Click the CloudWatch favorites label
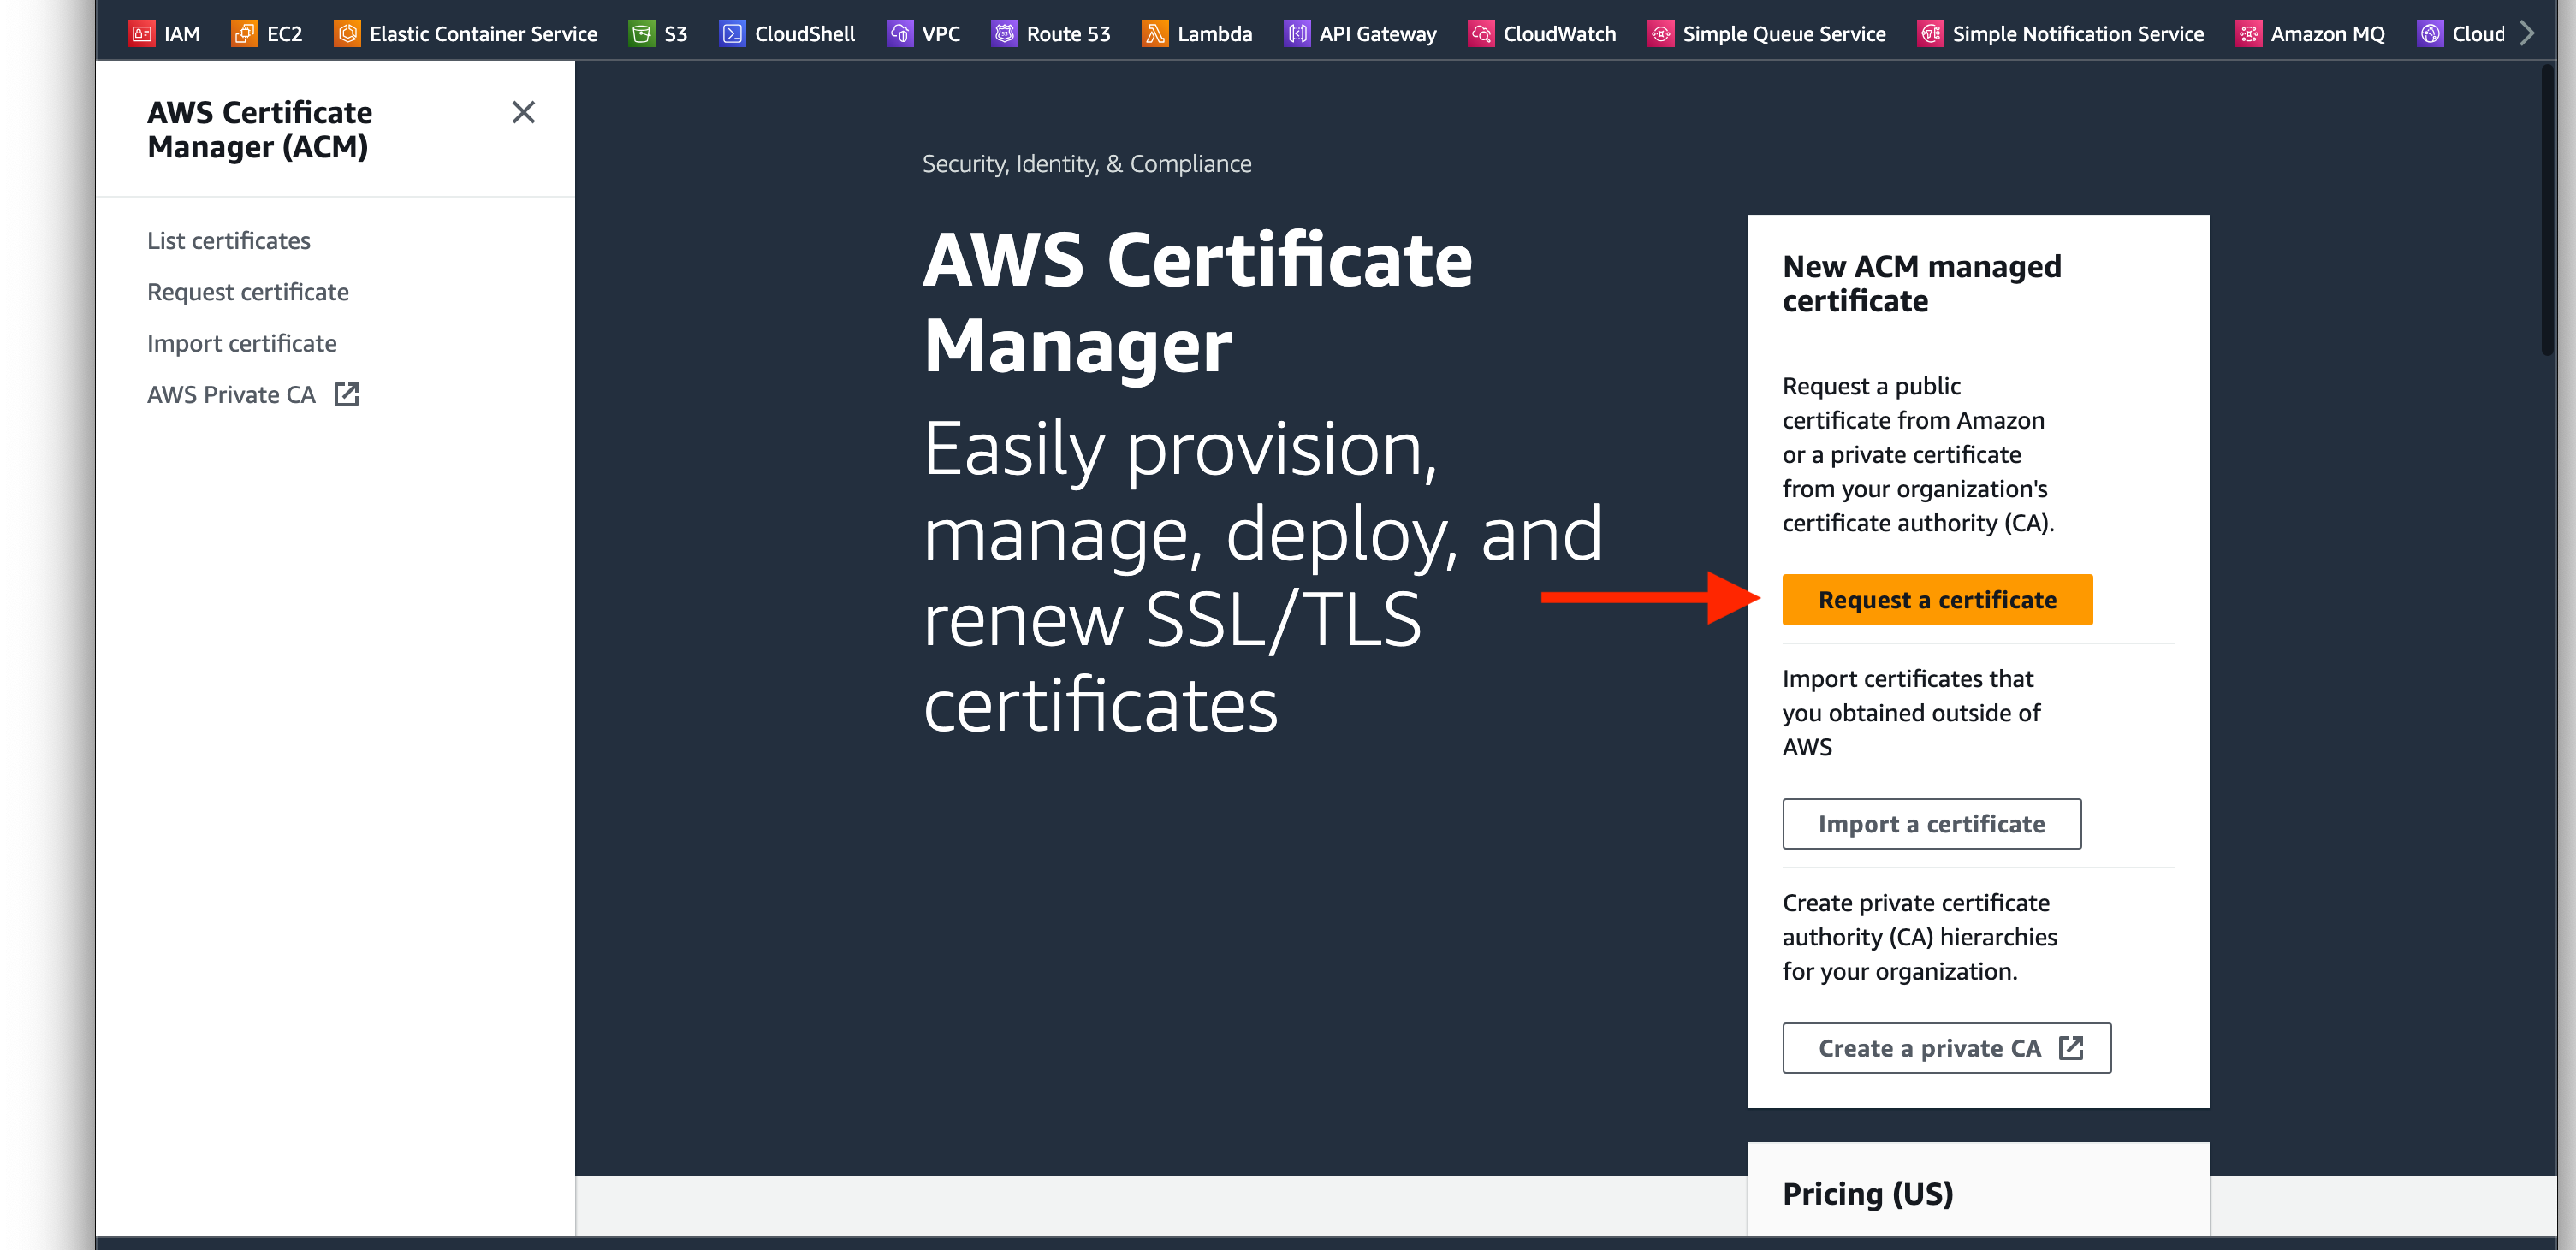2576x1250 pixels. coord(1559,34)
